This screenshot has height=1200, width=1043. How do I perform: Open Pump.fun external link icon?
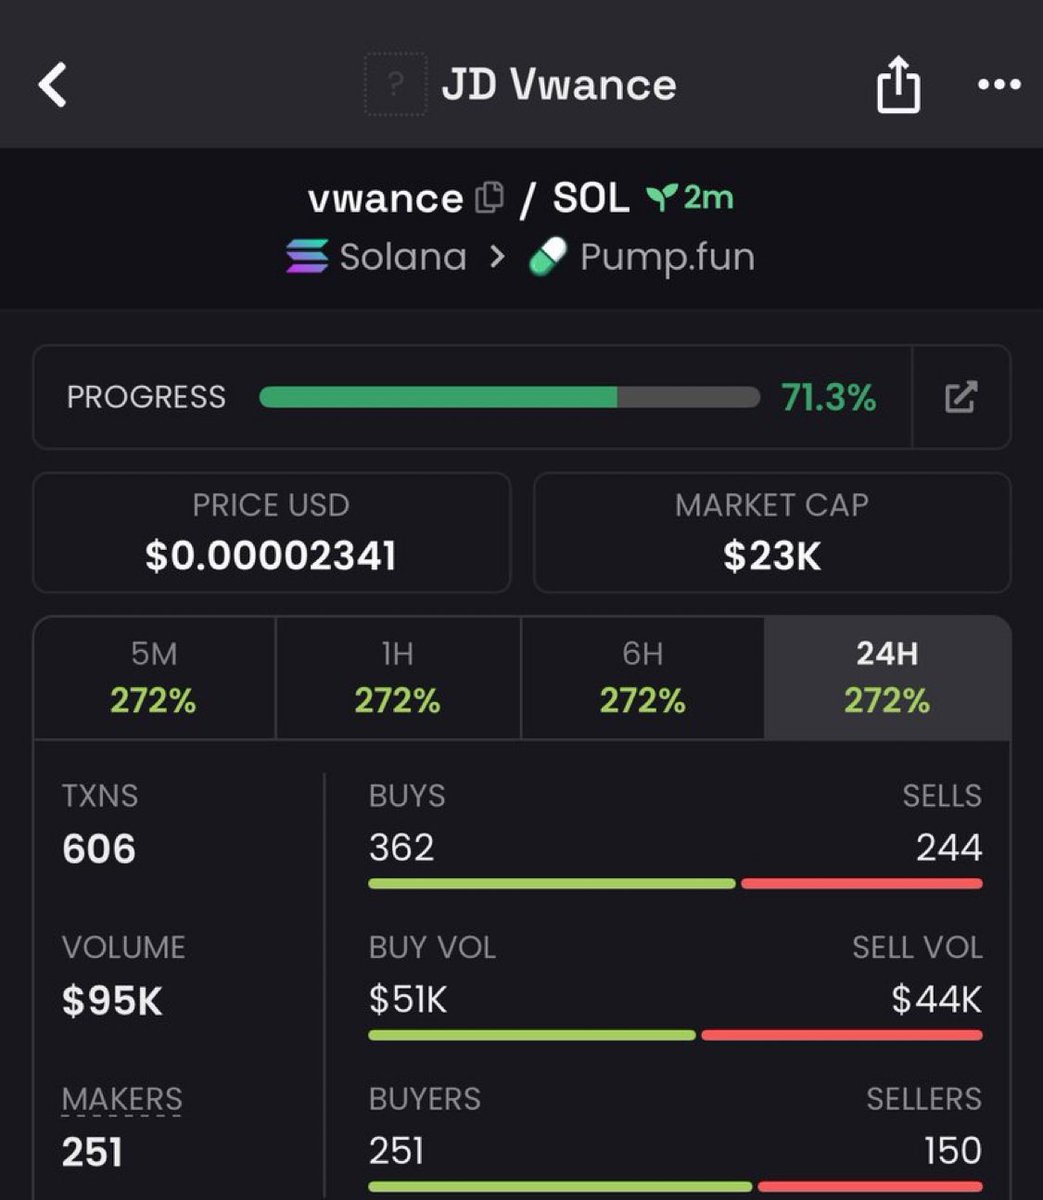(x=960, y=397)
